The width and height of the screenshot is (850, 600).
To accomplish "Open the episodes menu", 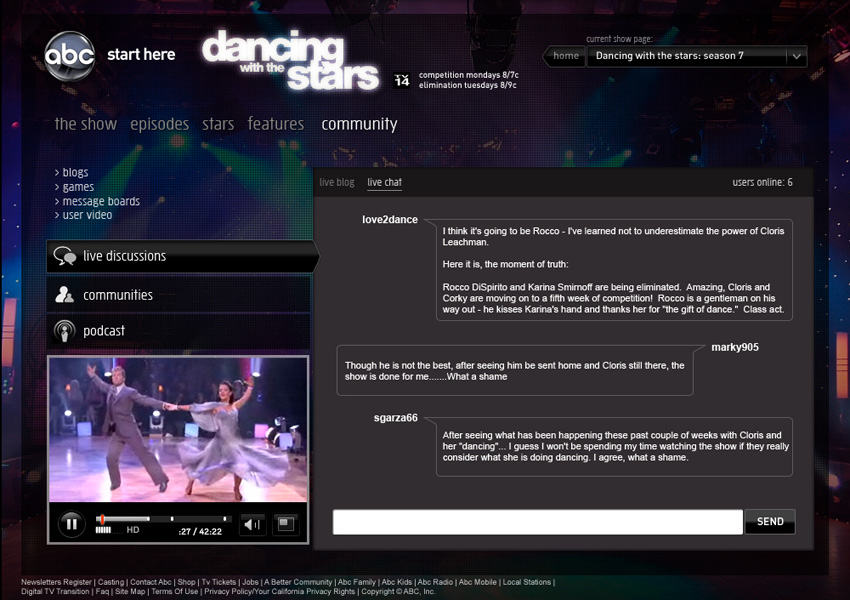I will click(x=159, y=125).
